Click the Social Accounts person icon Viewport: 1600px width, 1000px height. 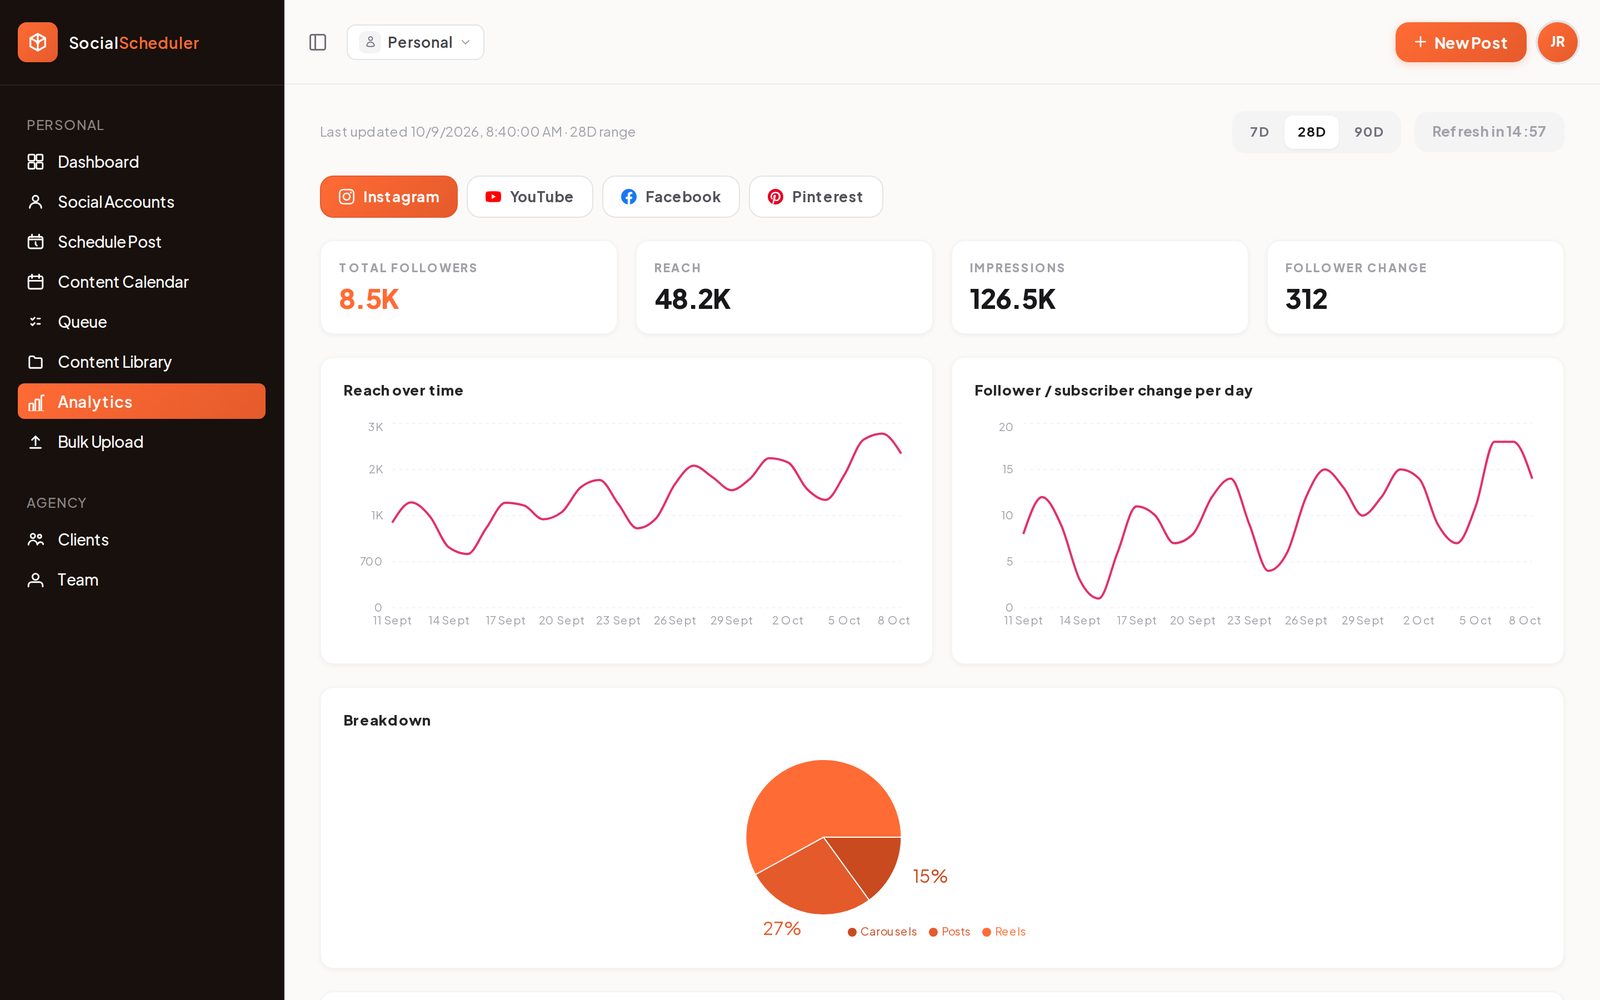click(x=36, y=202)
